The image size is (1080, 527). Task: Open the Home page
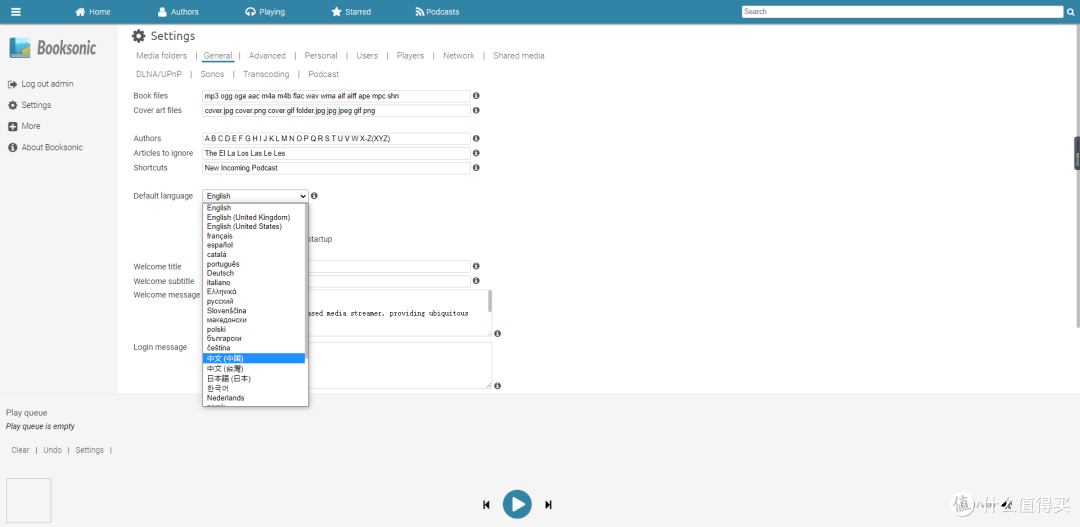(x=93, y=12)
